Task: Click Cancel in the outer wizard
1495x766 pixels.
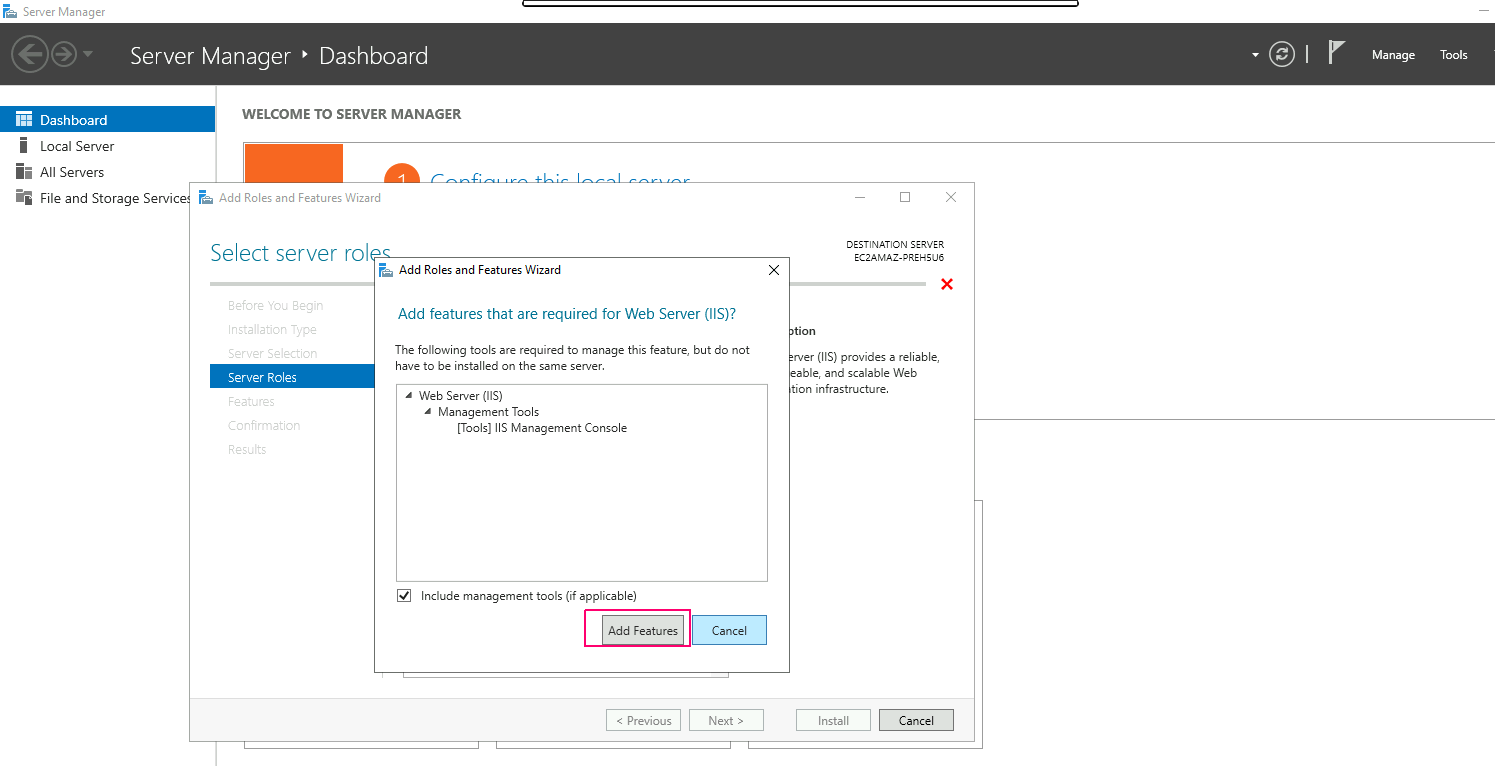Action: click(x=916, y=720)
